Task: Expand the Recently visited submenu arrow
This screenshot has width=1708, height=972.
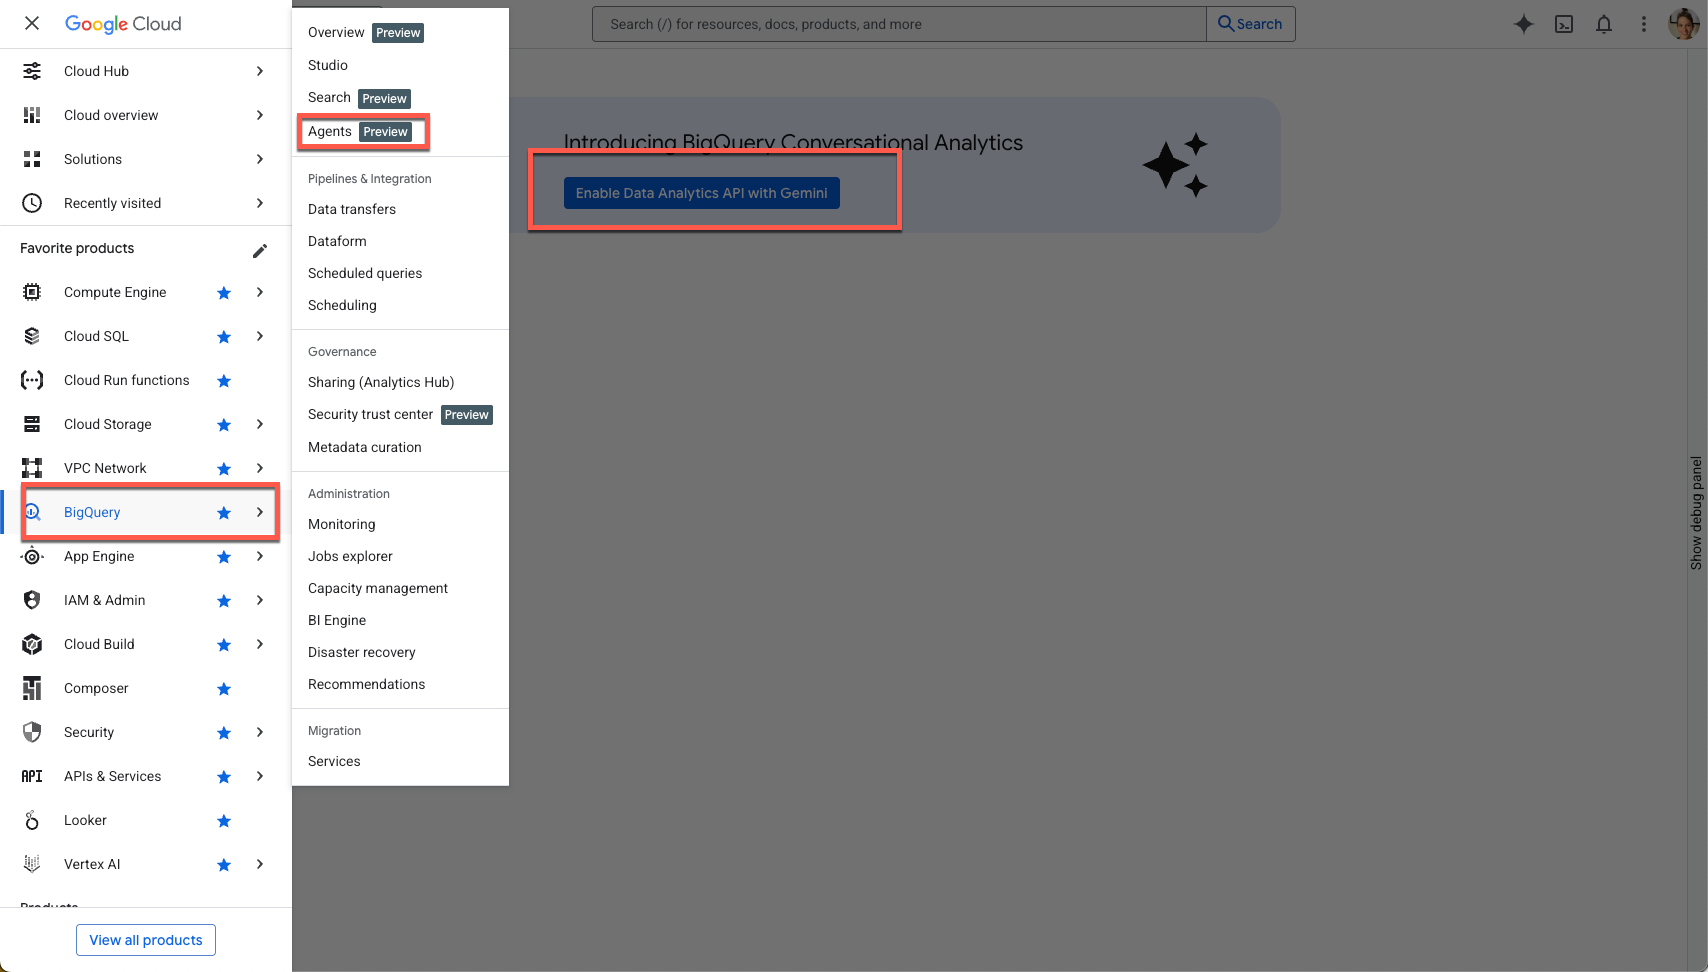Action: (260, 203)
